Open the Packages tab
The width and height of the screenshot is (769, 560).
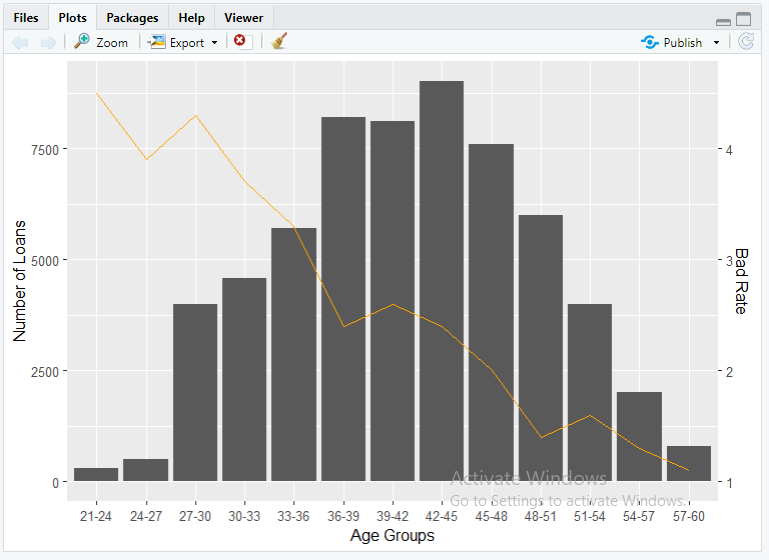point(132,18)
